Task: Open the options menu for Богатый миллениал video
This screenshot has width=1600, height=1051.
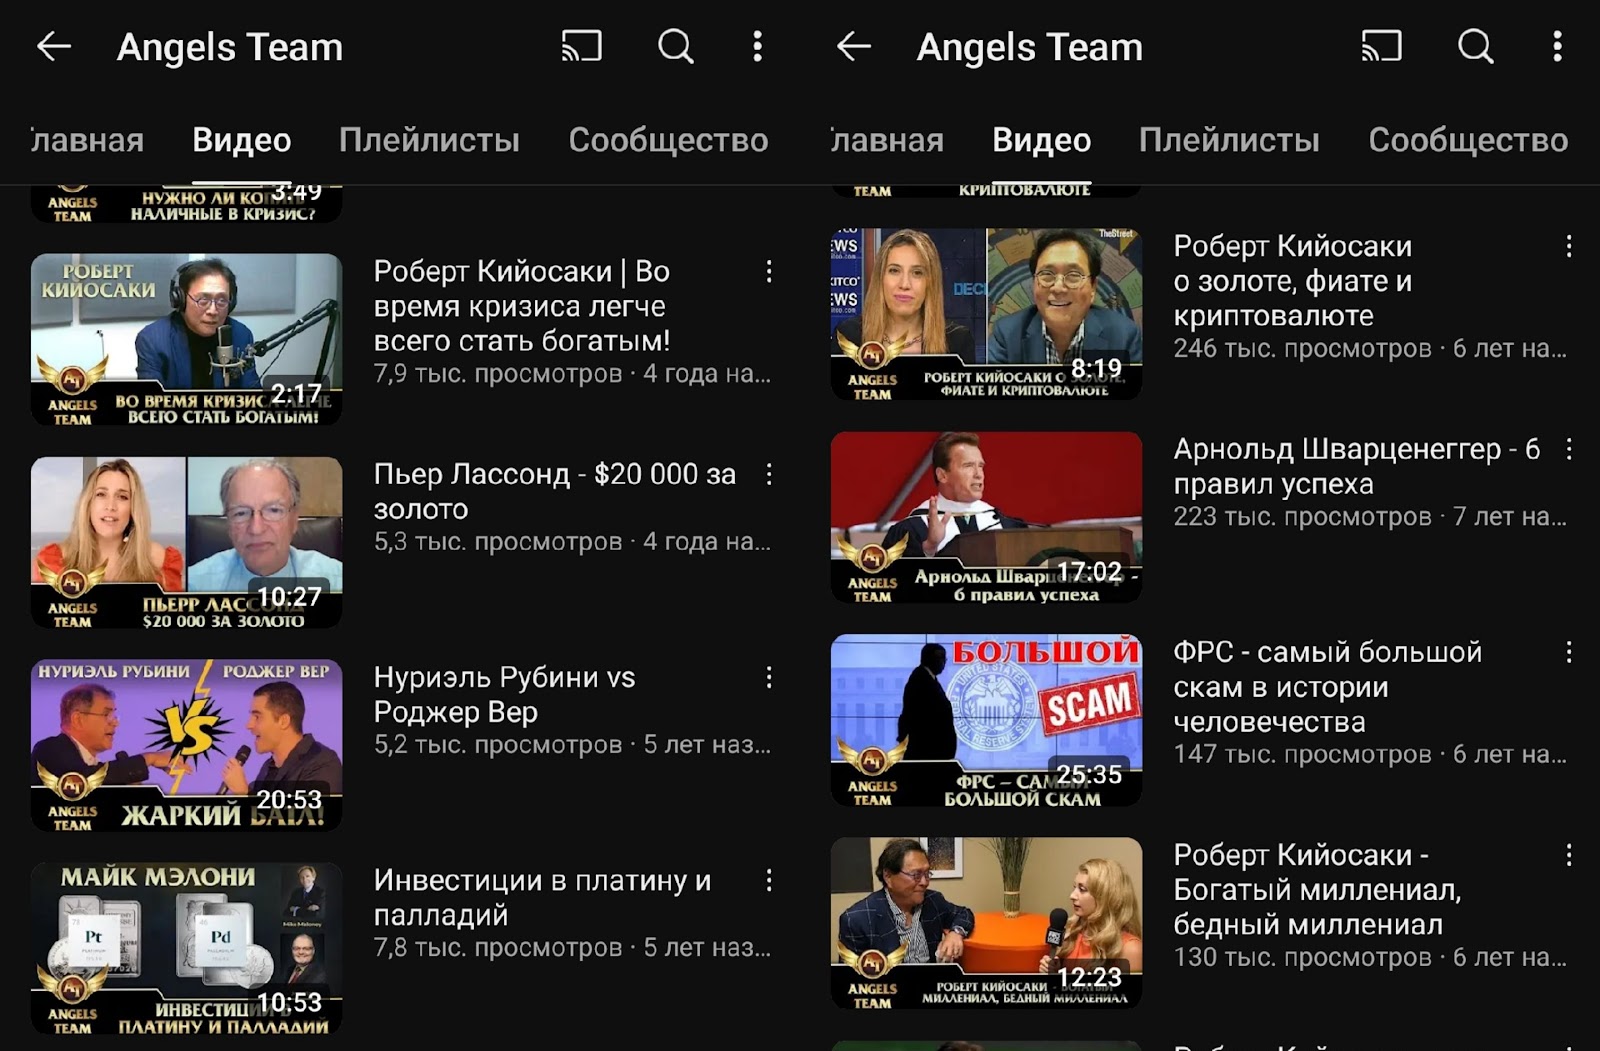Action: click(1569, 855)
